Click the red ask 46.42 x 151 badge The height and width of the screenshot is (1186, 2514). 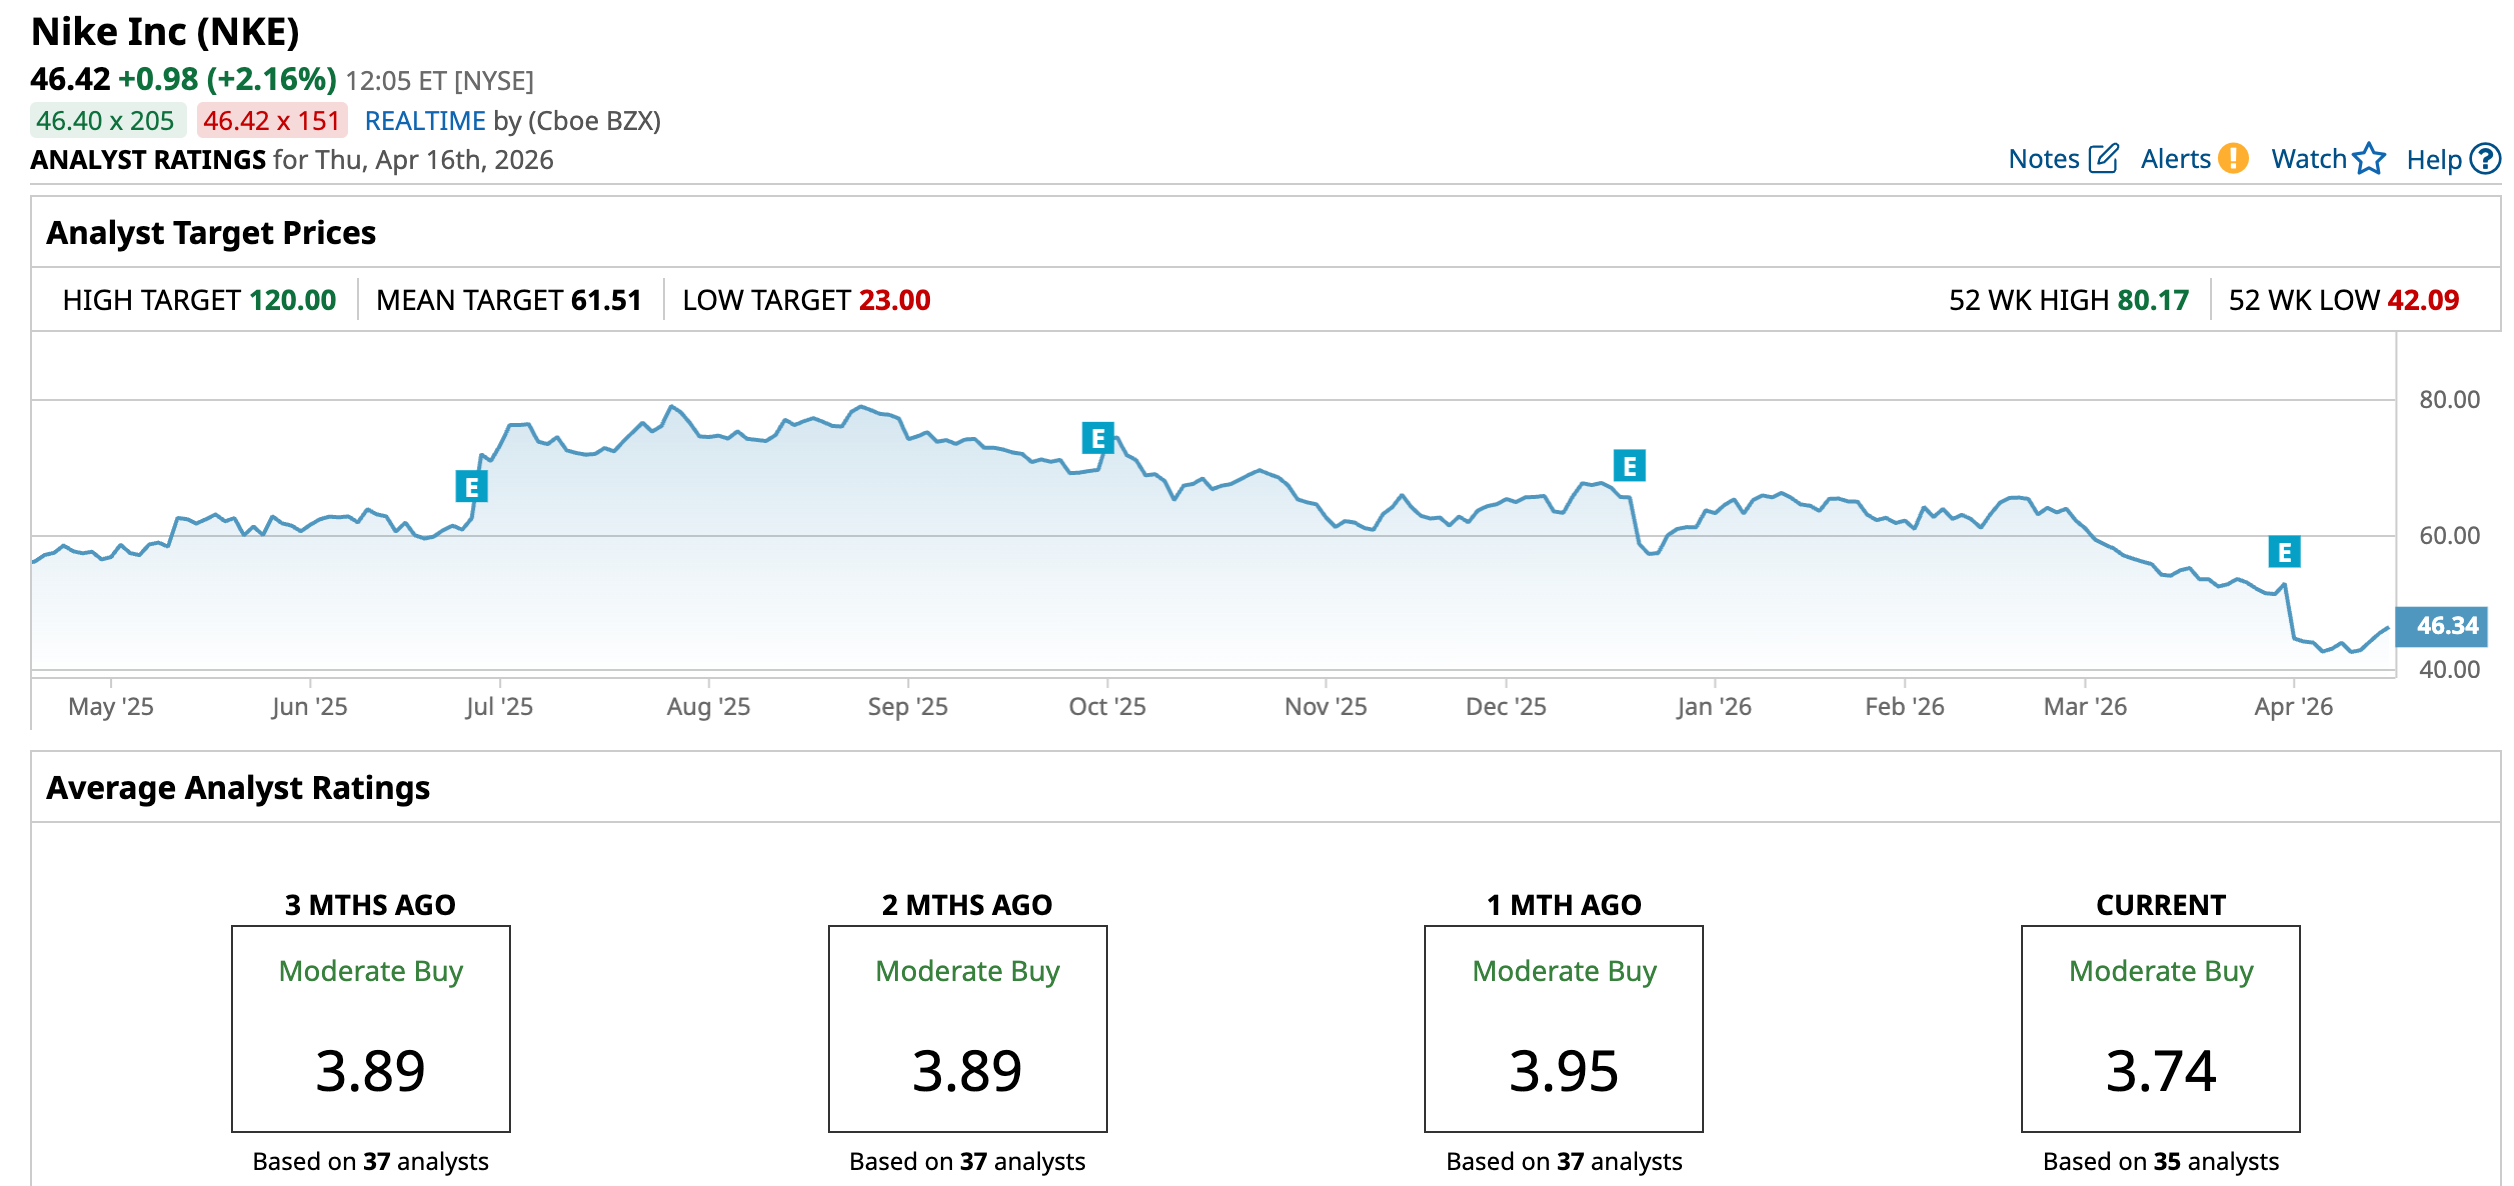click(x=272, y=121)
